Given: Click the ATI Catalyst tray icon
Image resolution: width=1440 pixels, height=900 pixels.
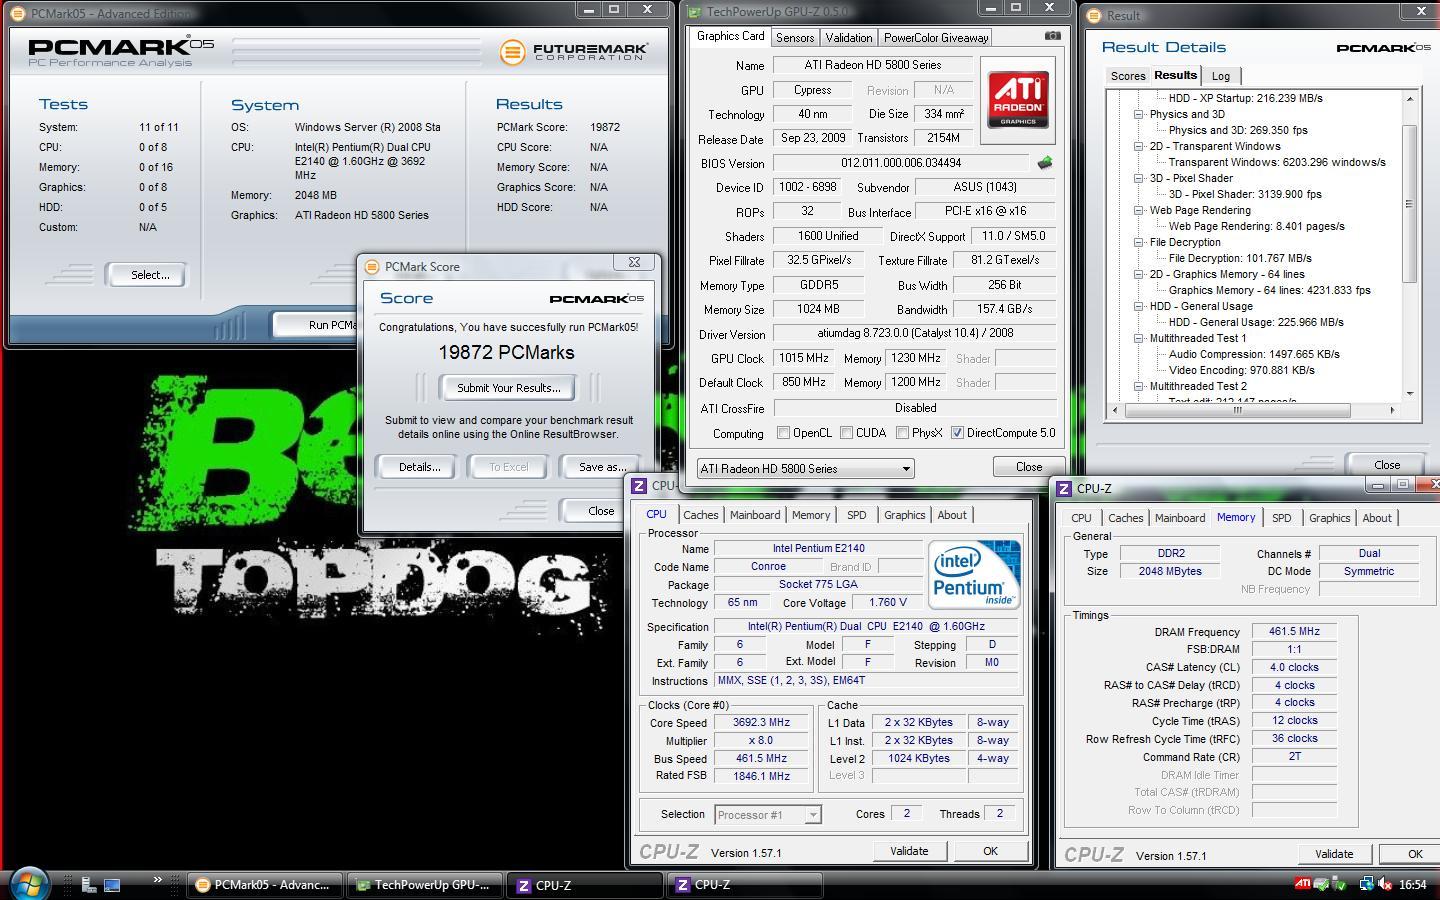Looking at the screenshot, I should (x=1302, y=884).
